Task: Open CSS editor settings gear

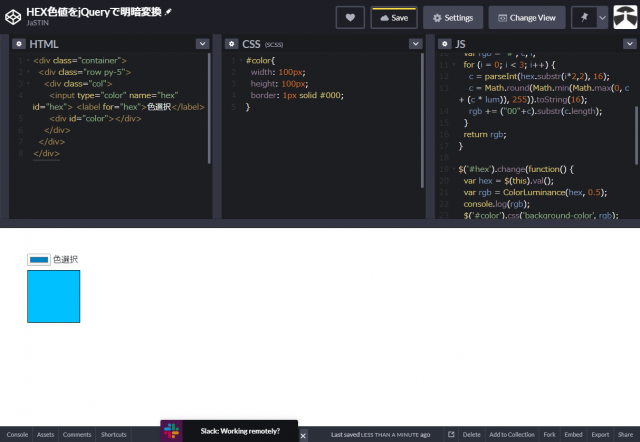Action: click(x=231, y=44)
